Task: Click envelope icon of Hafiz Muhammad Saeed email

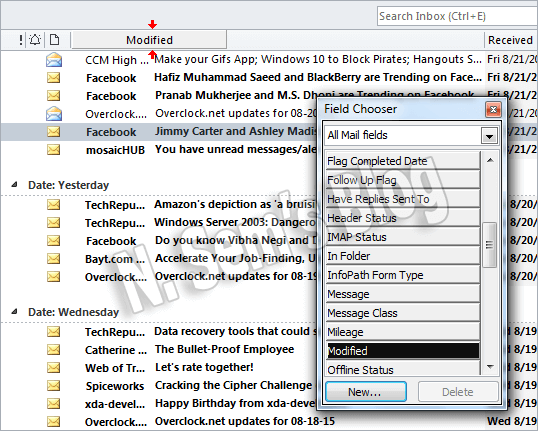Action: coord(54,78)
